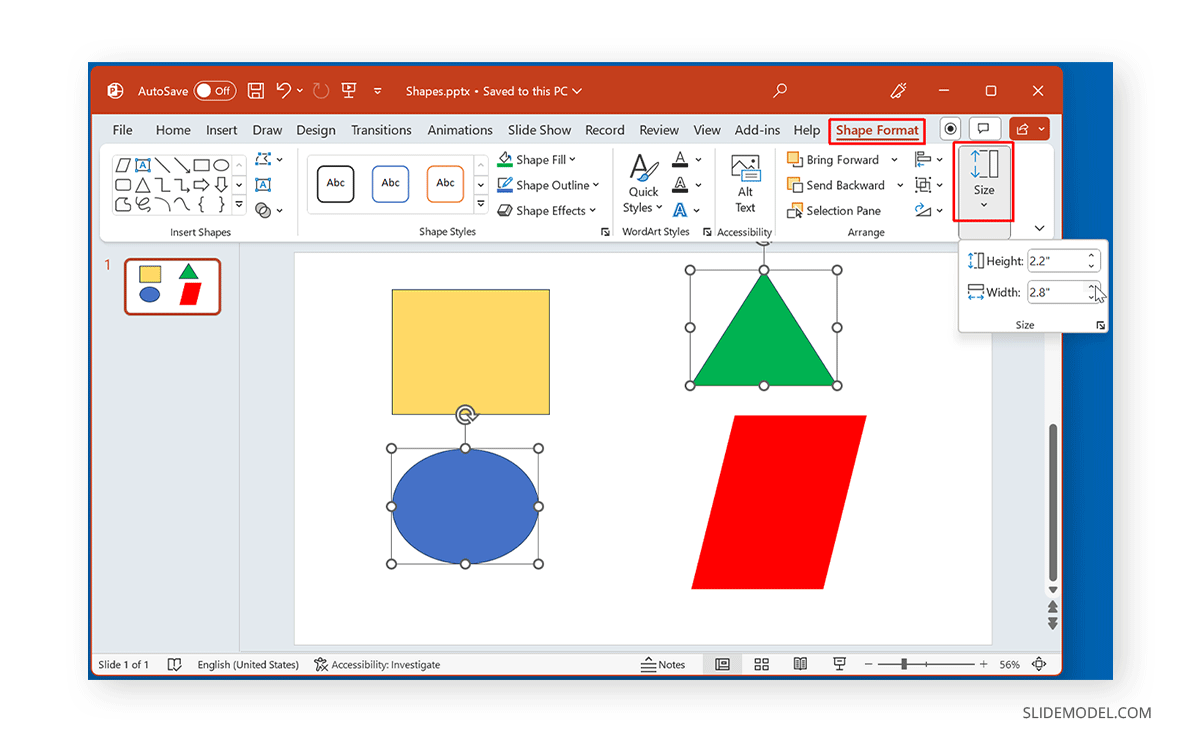Open Align objects menu
Screen dimensions: 1200x743
click(x=929, y=160)
